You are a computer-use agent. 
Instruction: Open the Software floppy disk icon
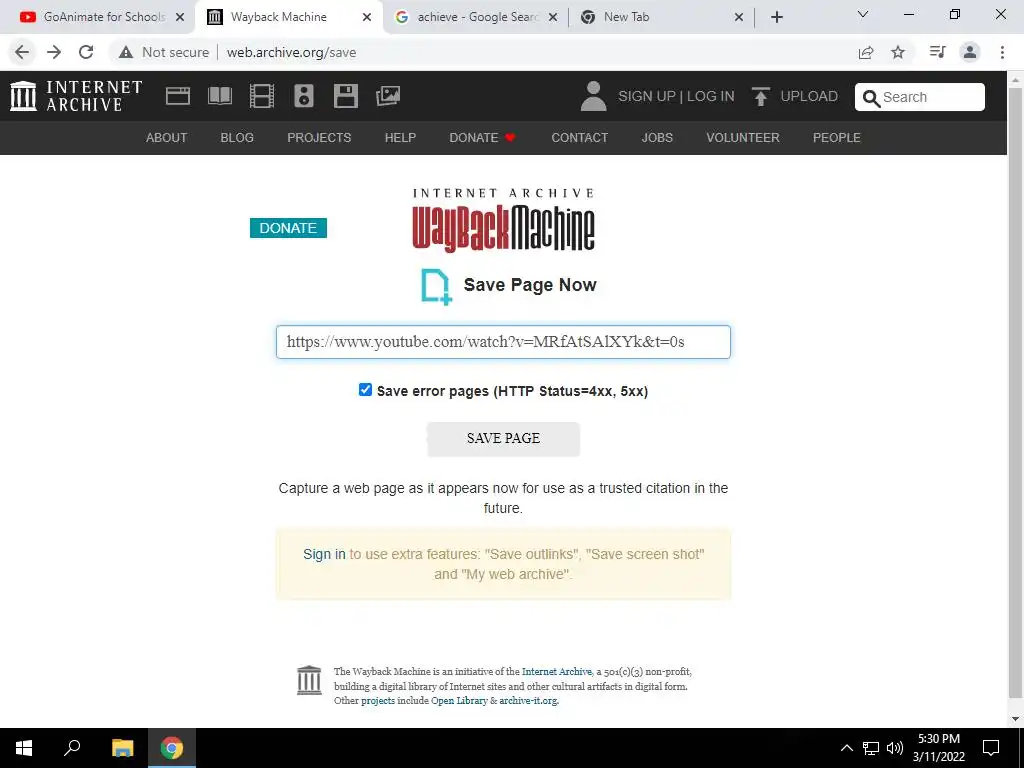pyautogui.click(x=345, y=96)
